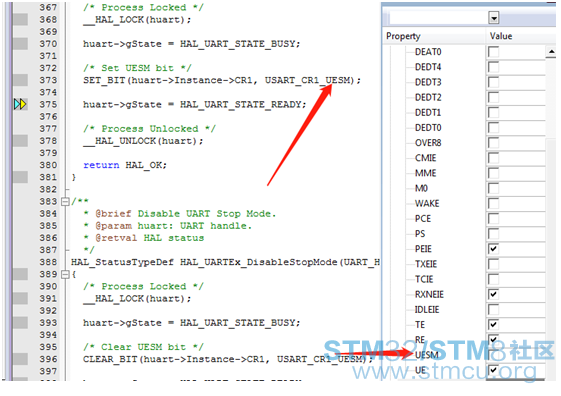The width and height of the screenshot is (561, 396).
Task: Click the scroll up arrow in property panel
Action: pos(551,52)
